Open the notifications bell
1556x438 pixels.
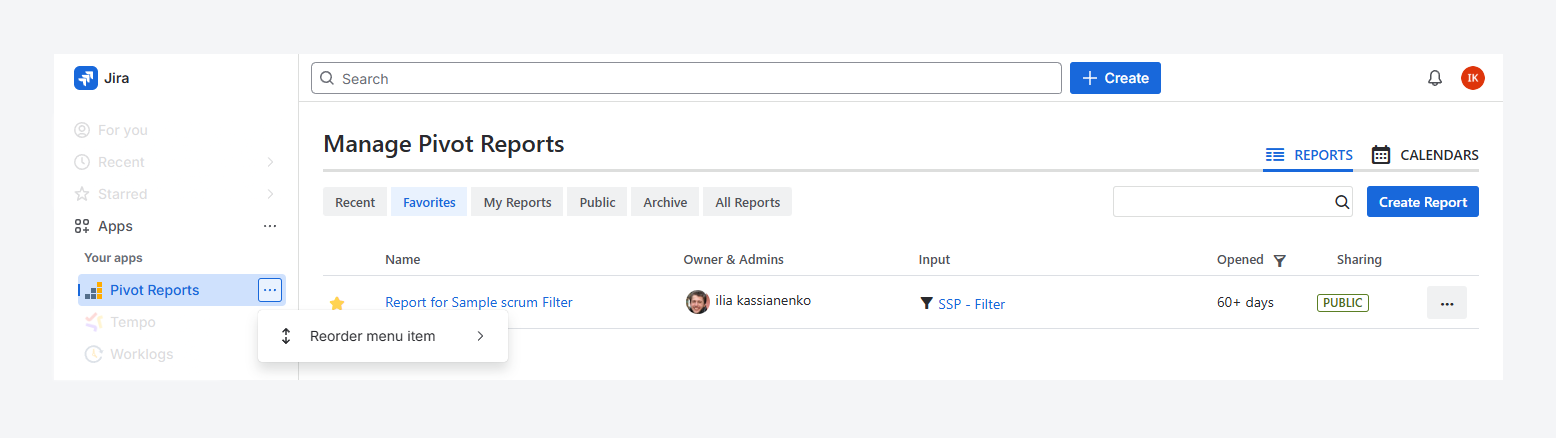click(1435, 78)
